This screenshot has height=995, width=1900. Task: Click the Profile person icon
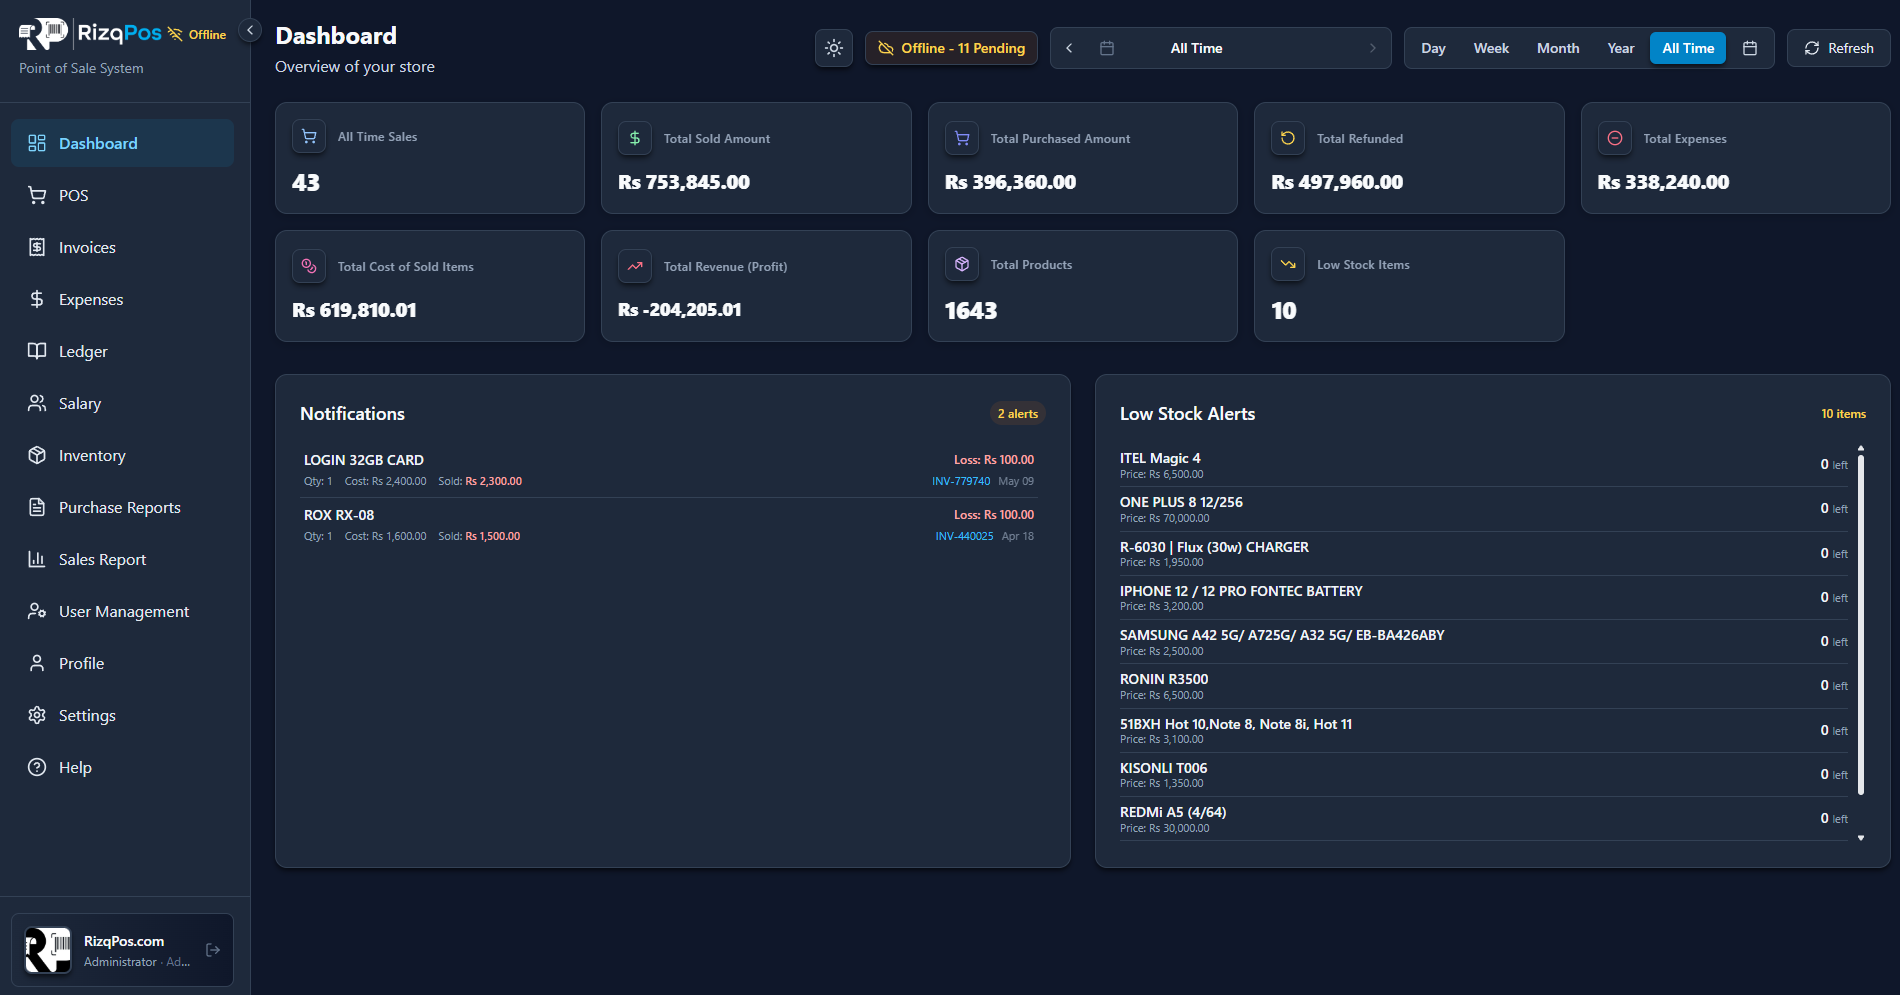pos(37,663)
